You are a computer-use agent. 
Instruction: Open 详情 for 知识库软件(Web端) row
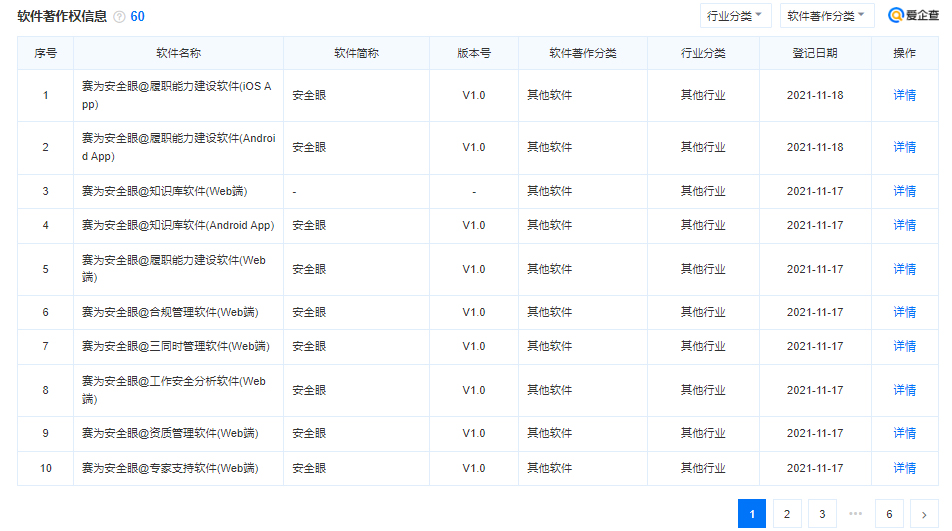(904, 191)
